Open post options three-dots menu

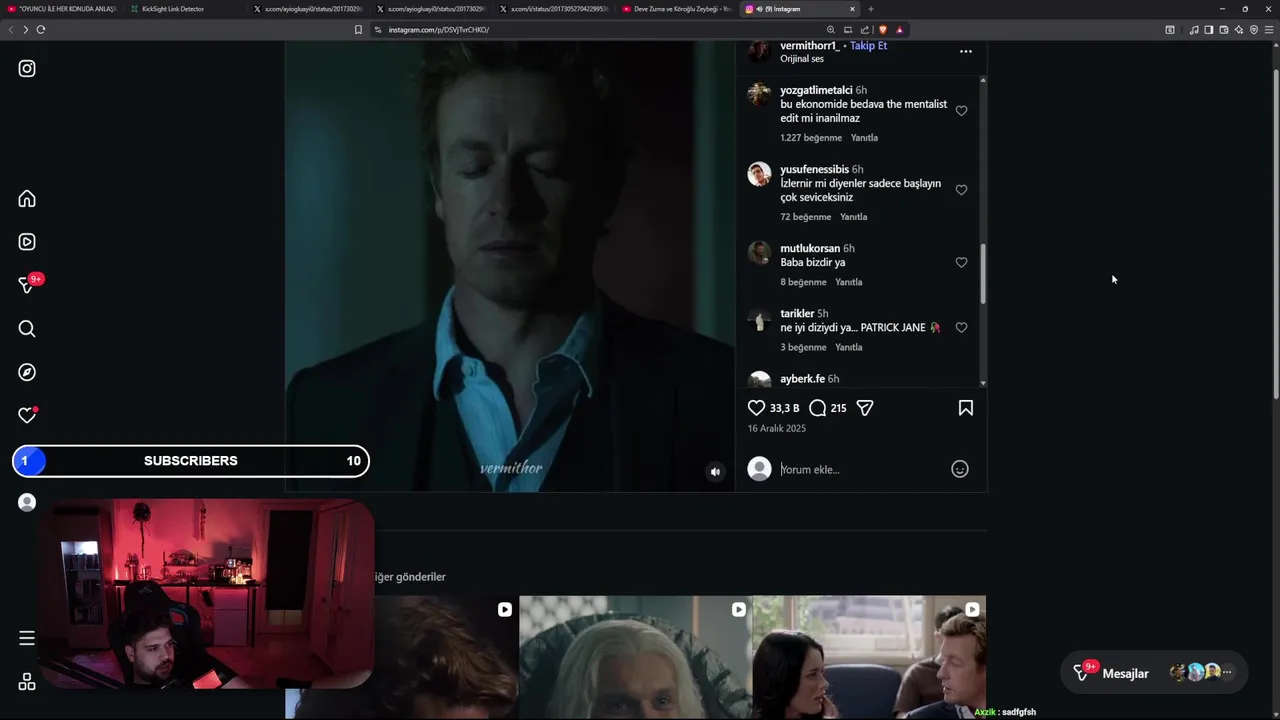tap(966, 51)
